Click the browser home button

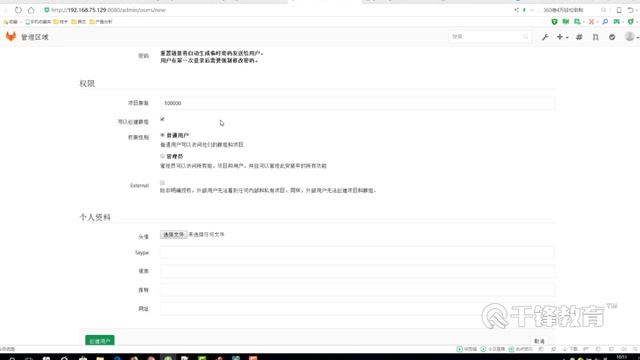point(31,10)
